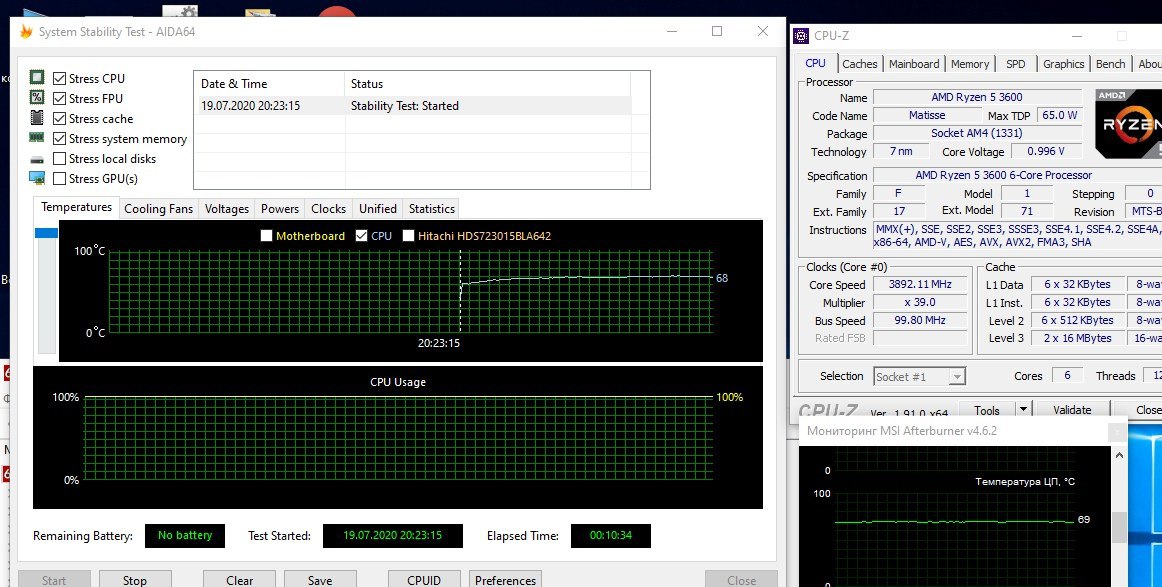The image size is (1162, 587).
Task: Select the CPU tab in CPU-Z
Action: (815, 63)
